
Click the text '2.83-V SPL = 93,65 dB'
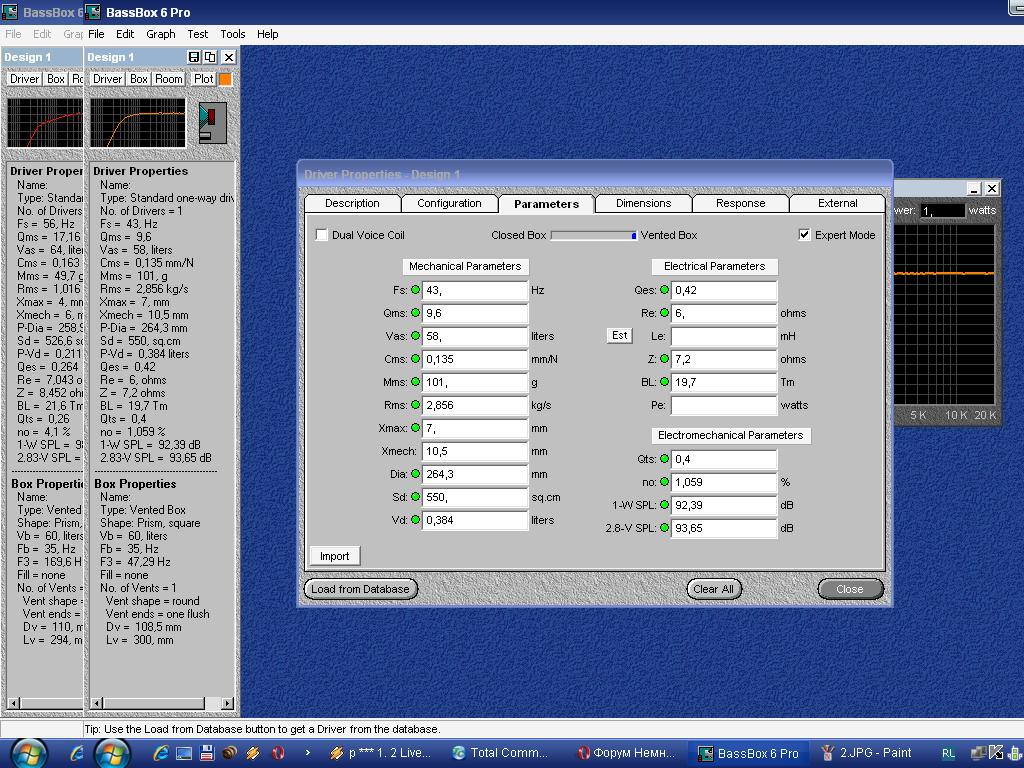click(156, 458)
